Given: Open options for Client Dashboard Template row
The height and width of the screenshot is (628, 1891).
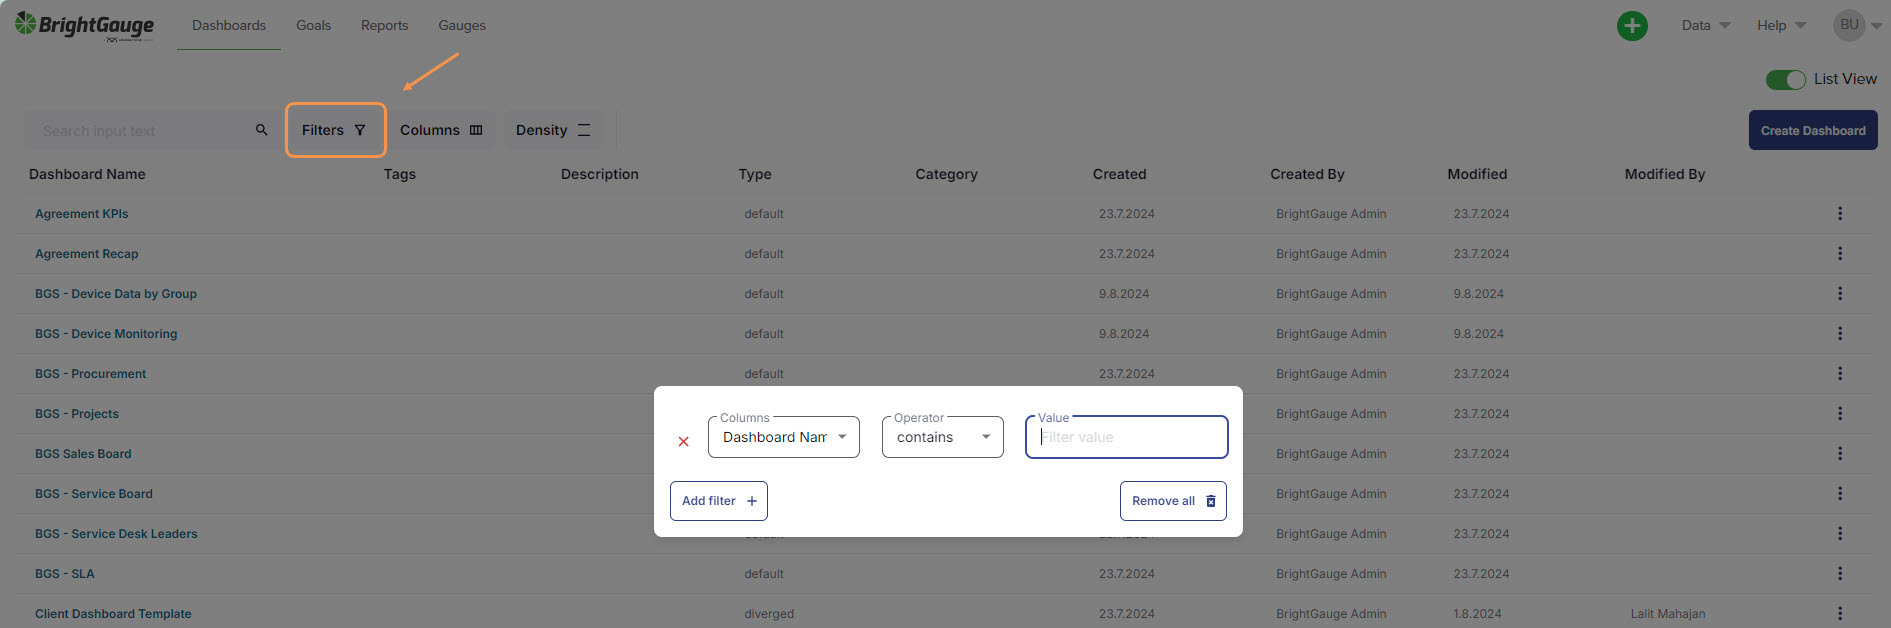Looking at the screenshot, I should 1840,613.
